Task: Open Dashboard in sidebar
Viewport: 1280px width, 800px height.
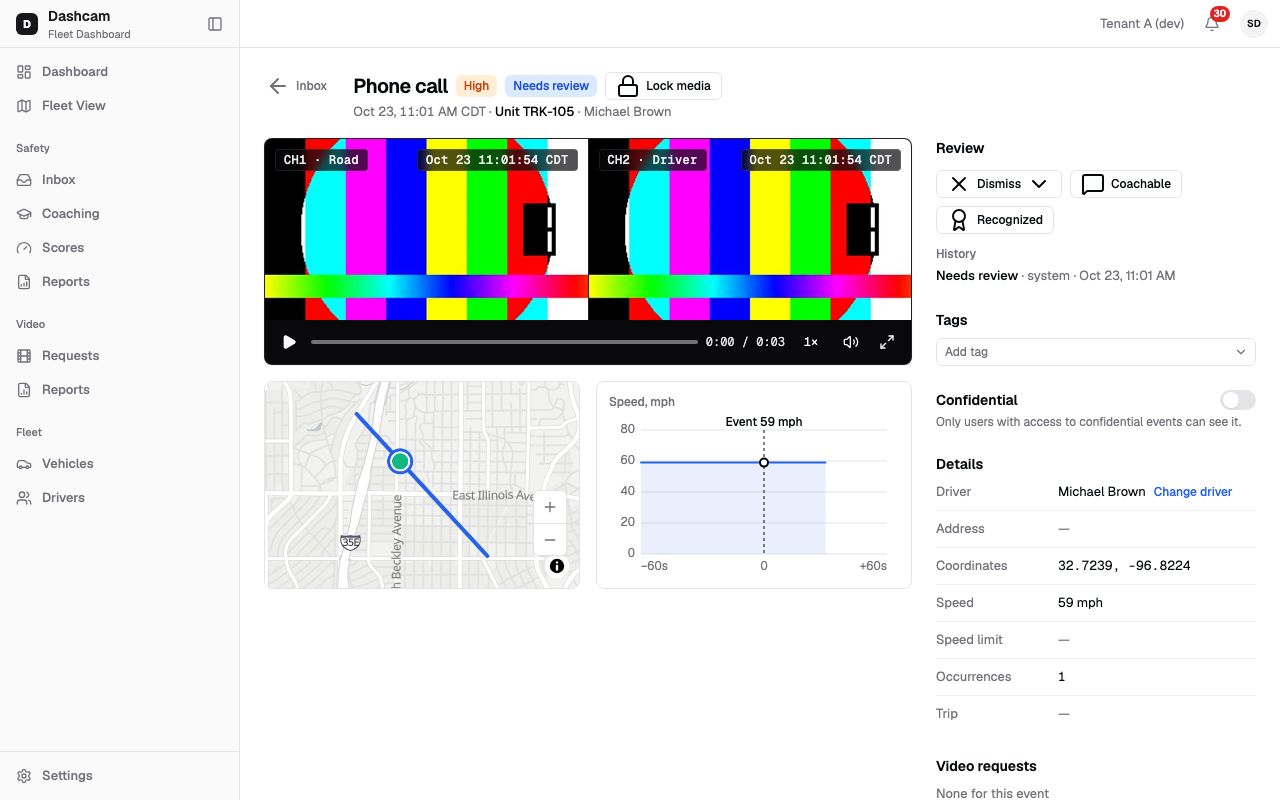Action: (x=120, y=72)
